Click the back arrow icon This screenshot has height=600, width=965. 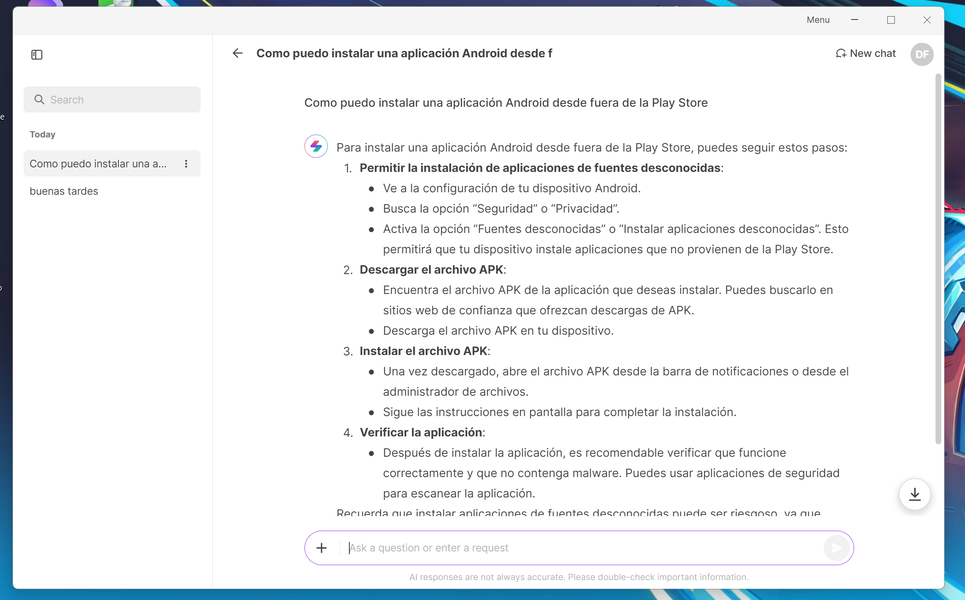[x=238, y=54]
